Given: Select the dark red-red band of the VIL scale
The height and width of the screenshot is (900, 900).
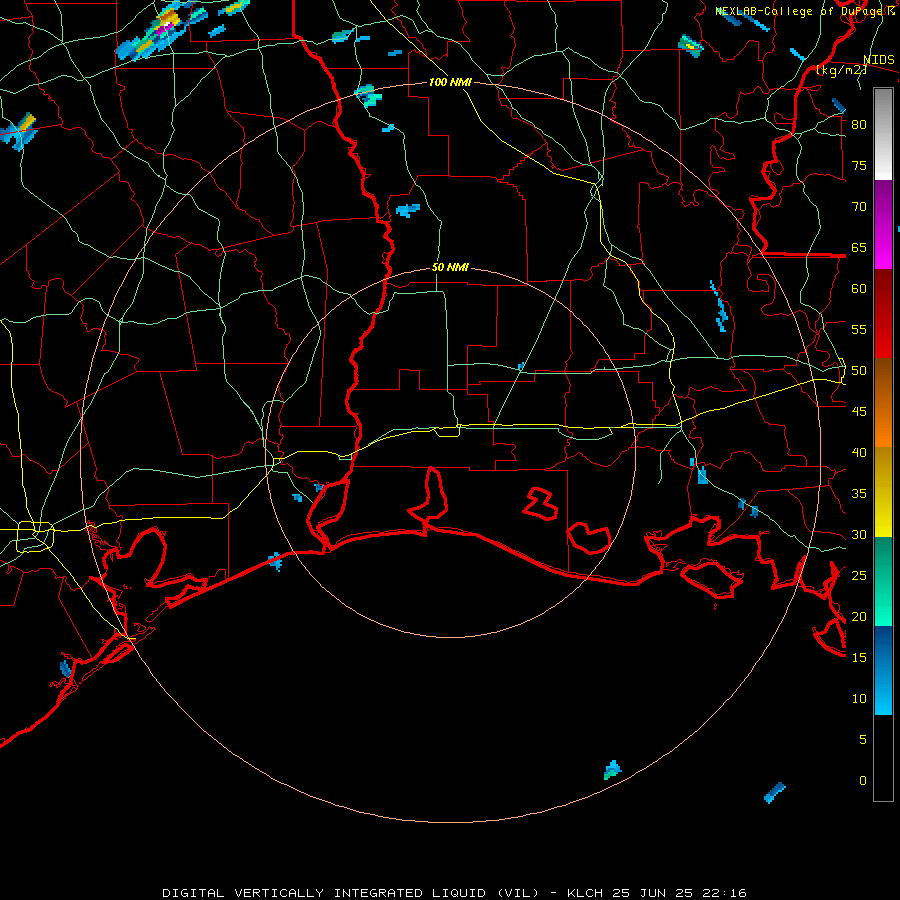Looking at the screenshot, I should pyautogui.click(x=883, y=314).
